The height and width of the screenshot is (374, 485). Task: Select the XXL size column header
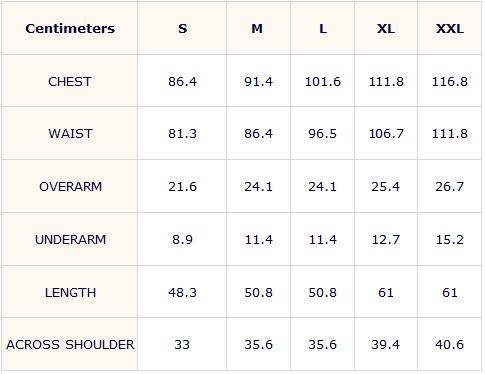pyautogui.click(x=450, y=29)
